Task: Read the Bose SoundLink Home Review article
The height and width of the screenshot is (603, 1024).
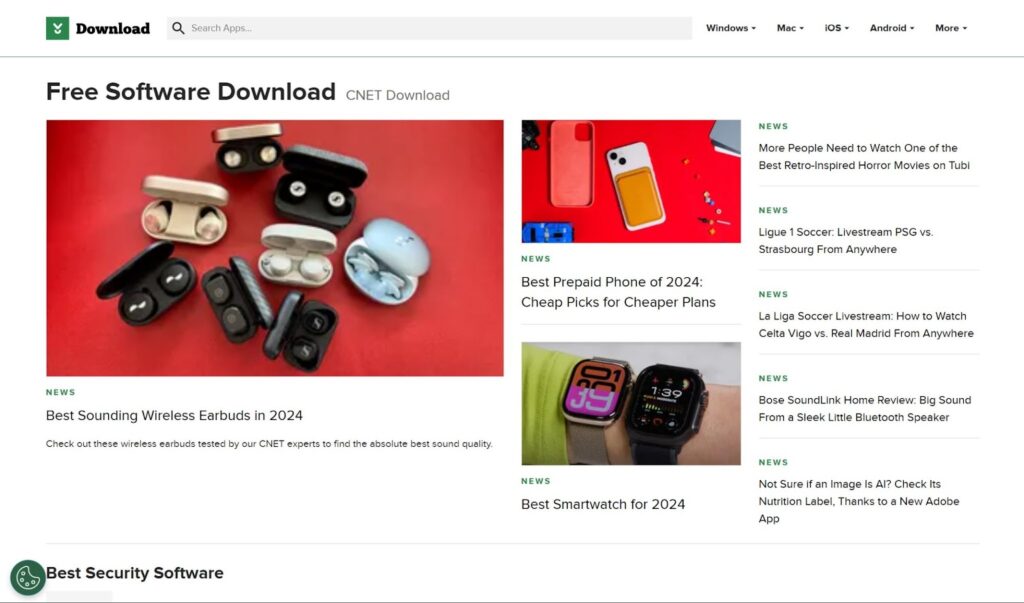Action: pyautogui.click(x=865, y=408)
